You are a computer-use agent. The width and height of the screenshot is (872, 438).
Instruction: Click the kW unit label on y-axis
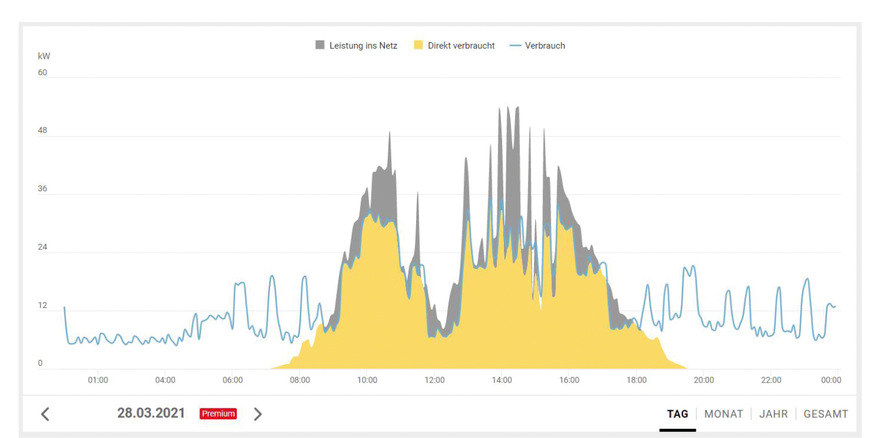44,57
